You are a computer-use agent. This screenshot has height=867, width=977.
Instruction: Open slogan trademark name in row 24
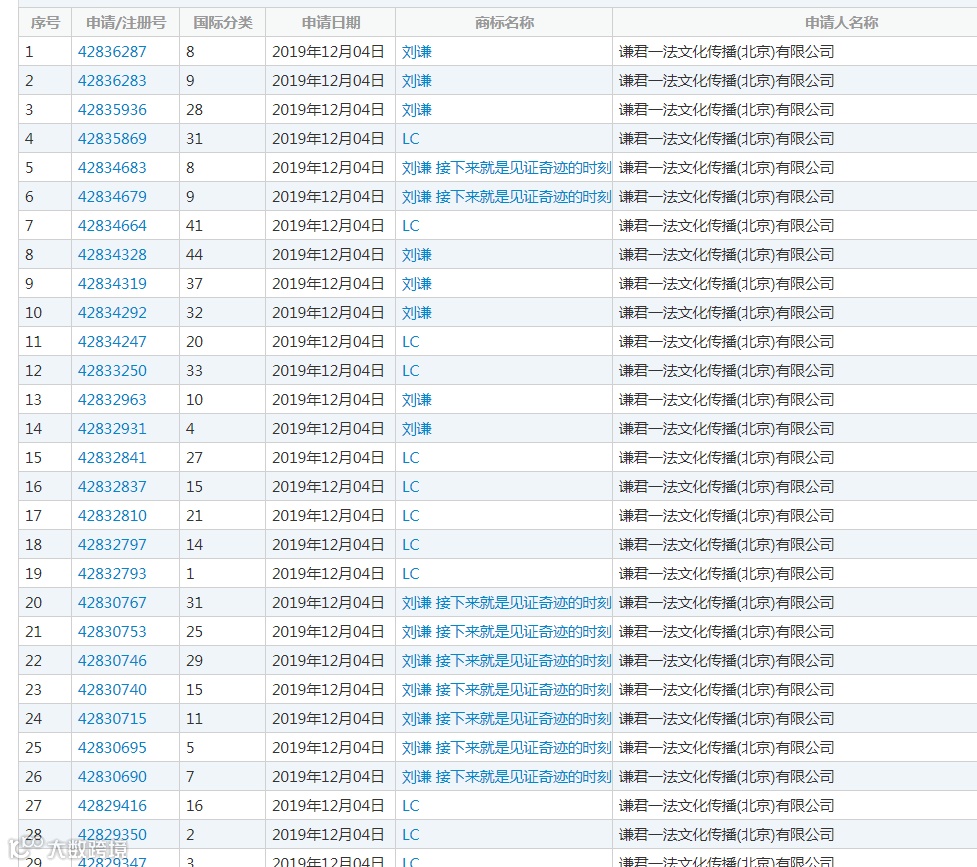click(x=507, y=719)
